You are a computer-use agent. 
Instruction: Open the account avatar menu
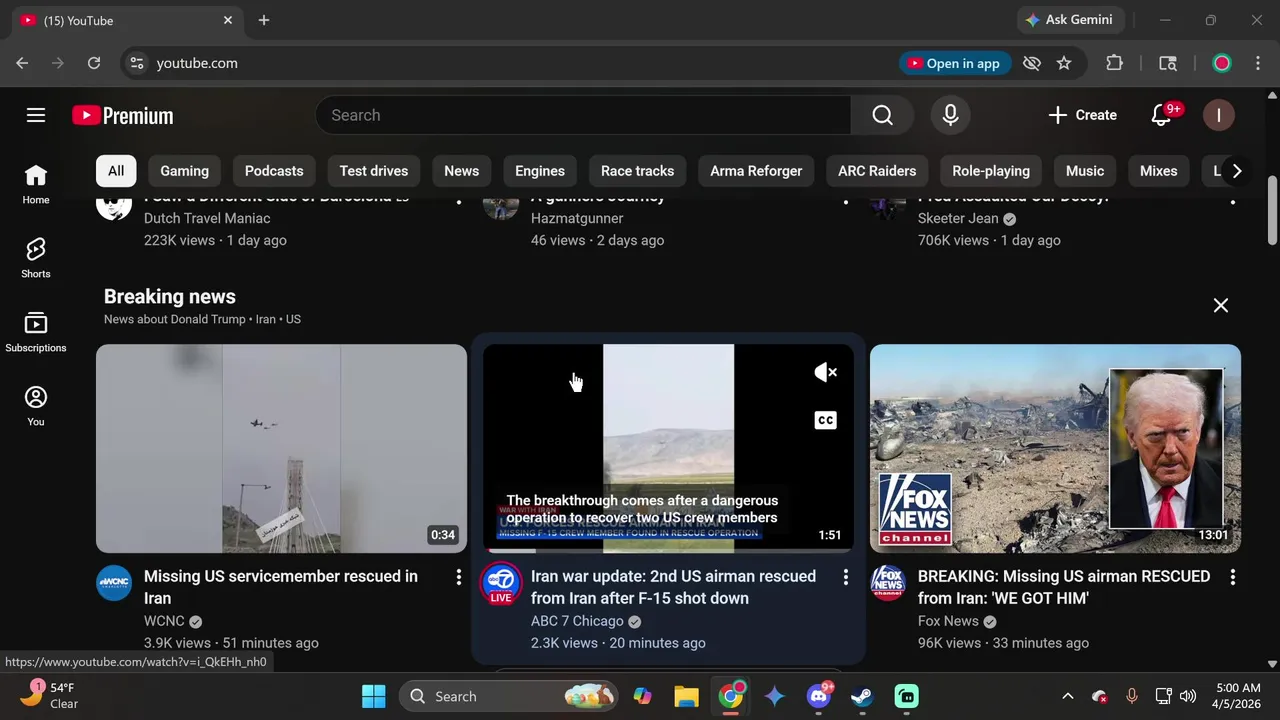pos(1218,115)
